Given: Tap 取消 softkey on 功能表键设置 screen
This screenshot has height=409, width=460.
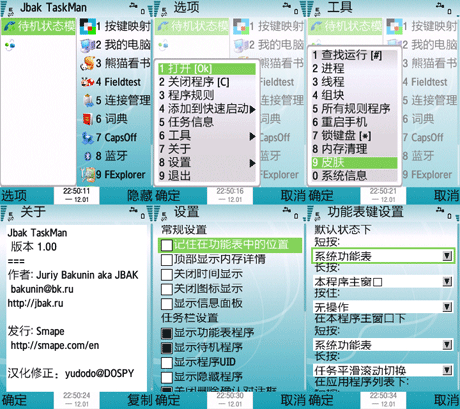Looking at the screenshot, I should (447, 400).
